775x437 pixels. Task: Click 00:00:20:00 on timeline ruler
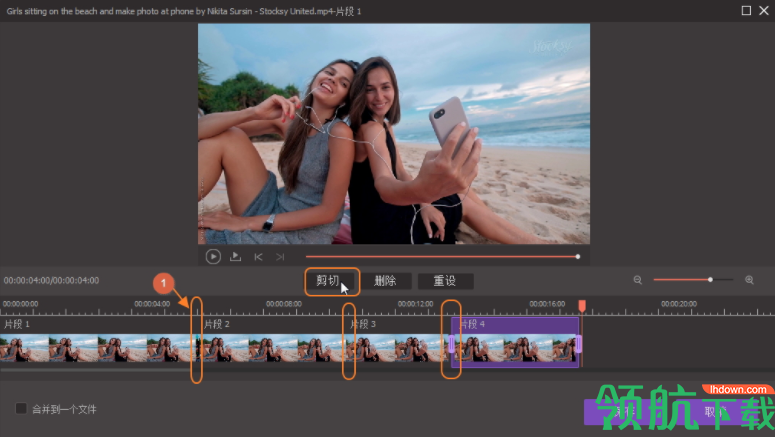pos(679,304)
